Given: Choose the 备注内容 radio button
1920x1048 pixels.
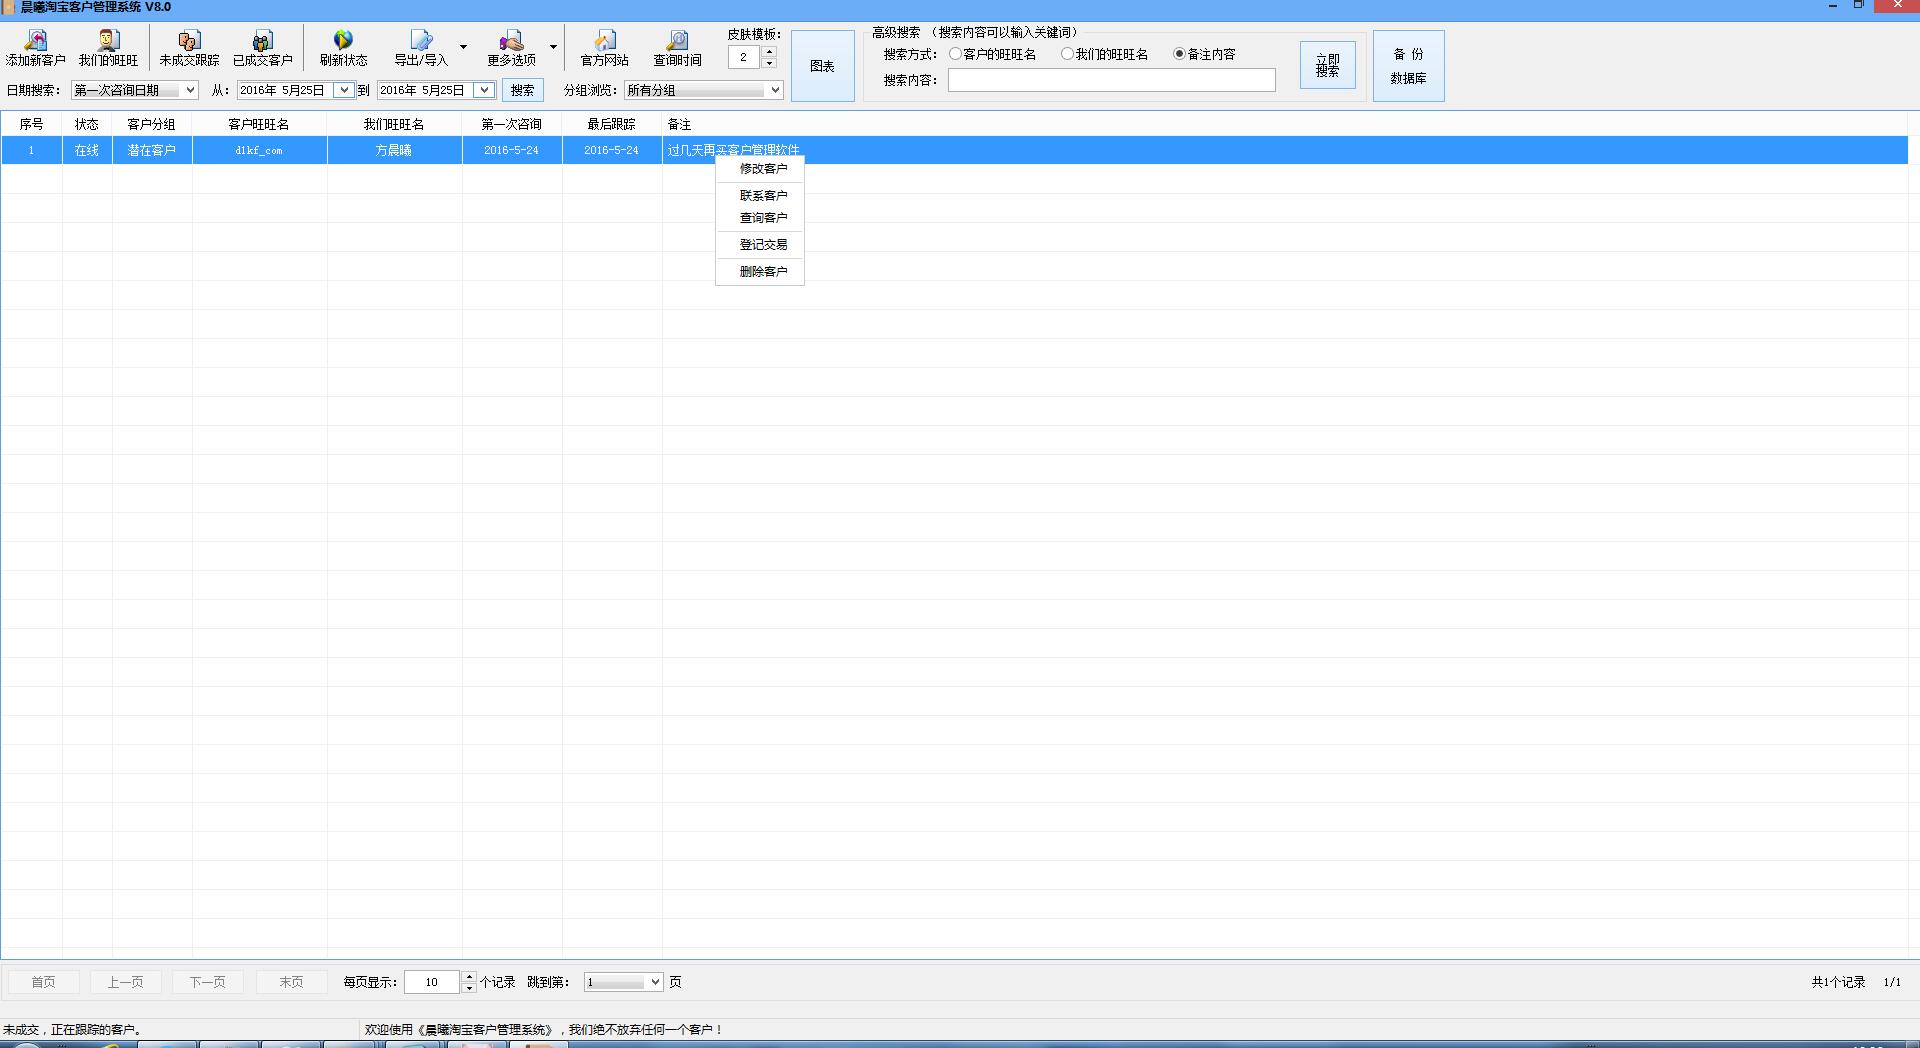Looking at the screenshot, I should point(1180,54).
